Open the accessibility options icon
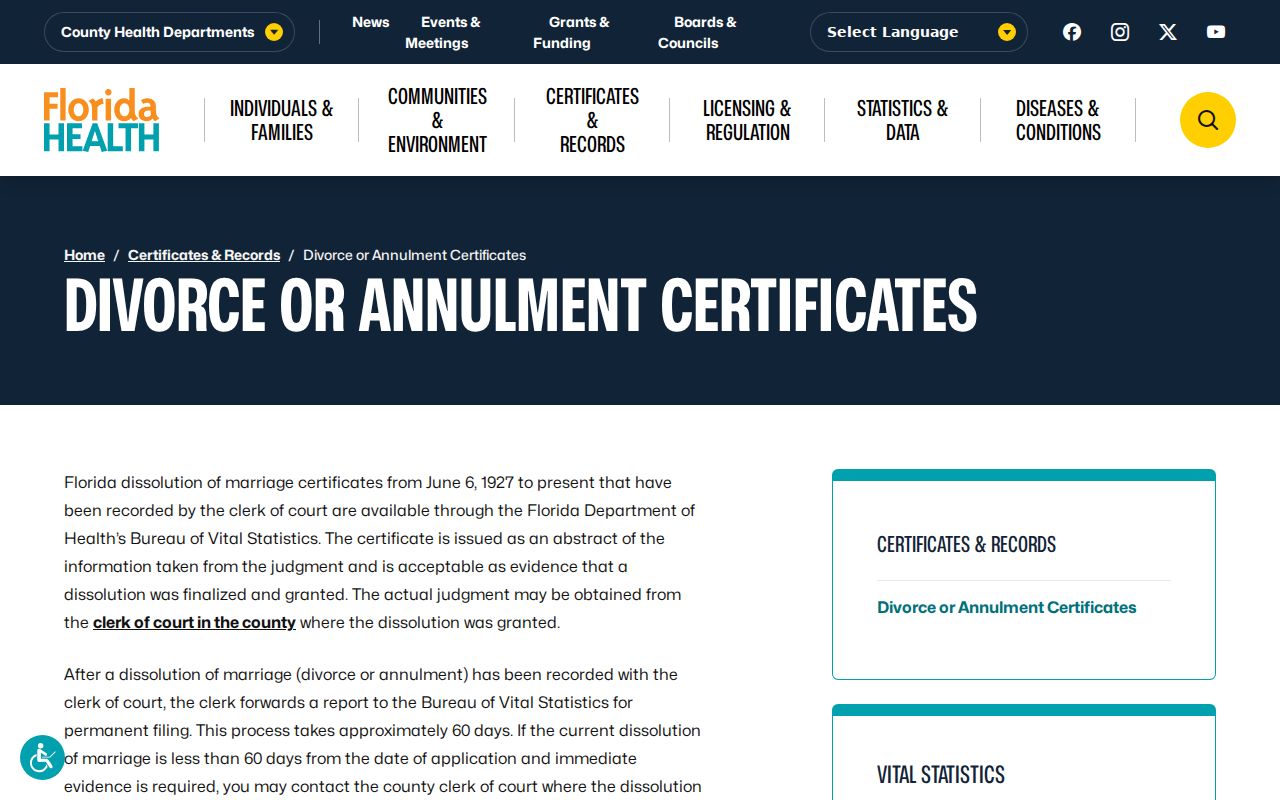The width and height of the screenshot is (1280, 800). click(42, 758)
